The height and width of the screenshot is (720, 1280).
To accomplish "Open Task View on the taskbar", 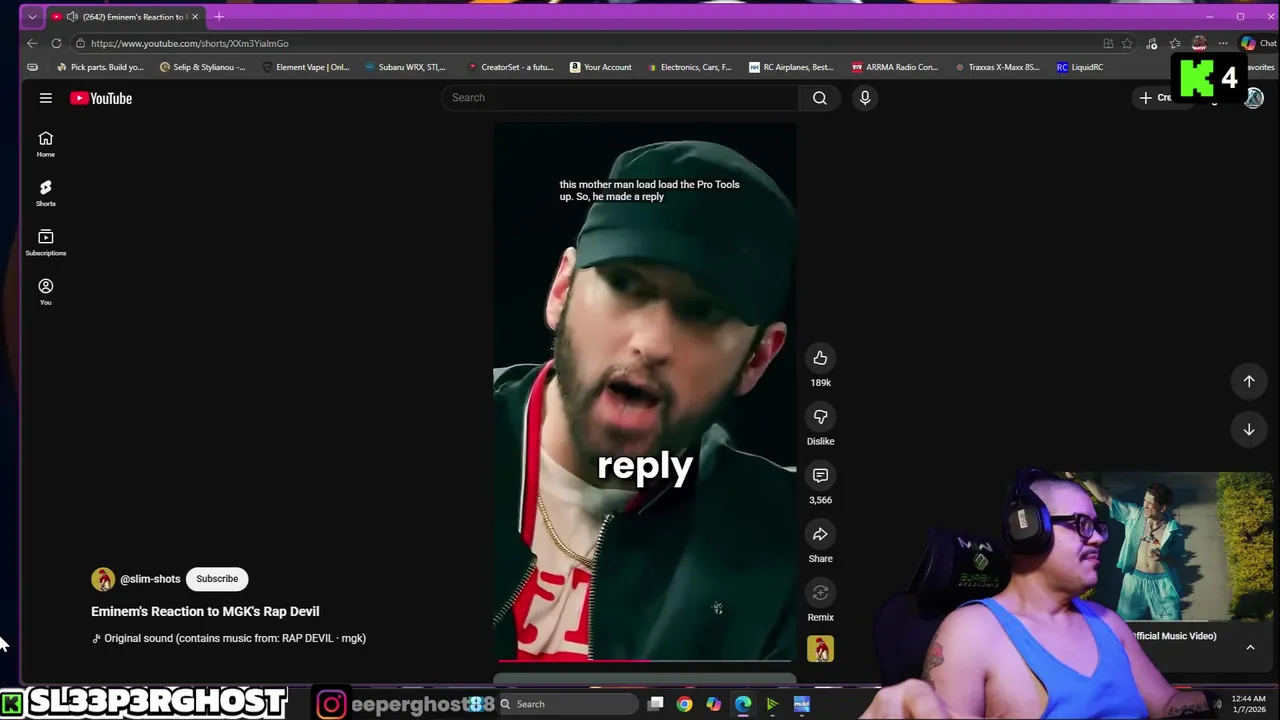I will click(x=655, y=704).
